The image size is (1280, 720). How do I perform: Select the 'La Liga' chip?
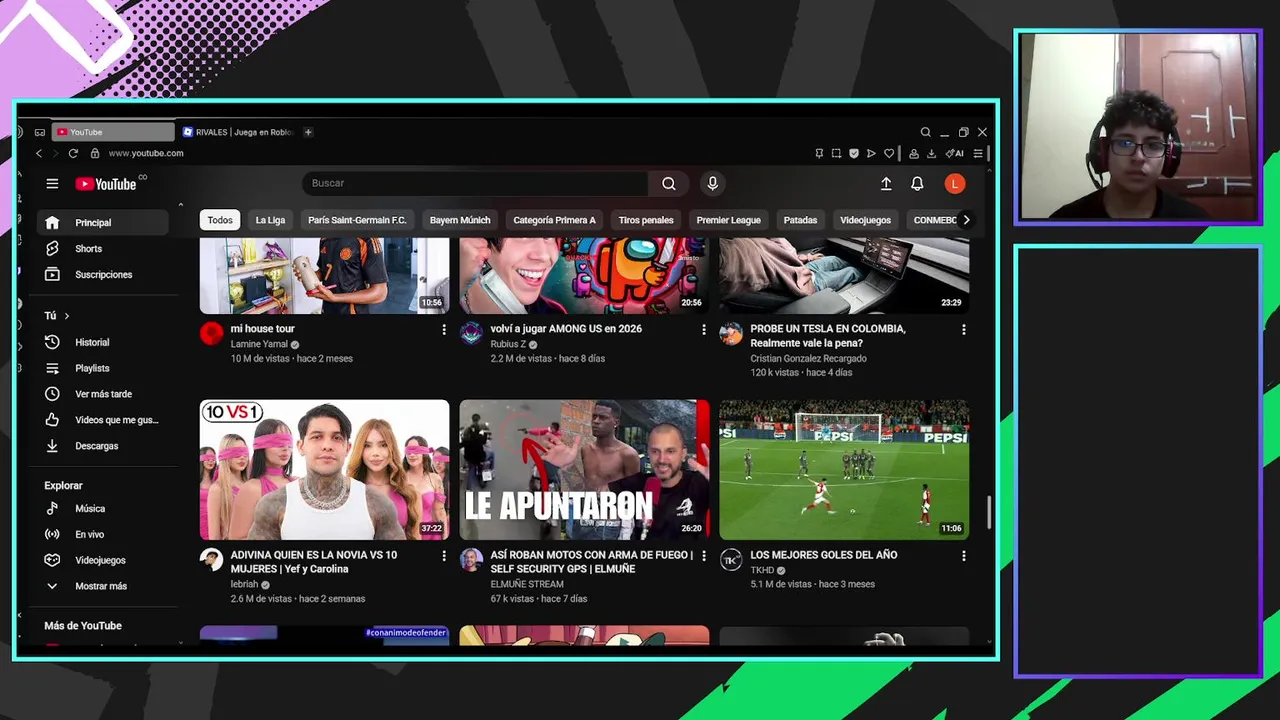[x=270, y=220]
